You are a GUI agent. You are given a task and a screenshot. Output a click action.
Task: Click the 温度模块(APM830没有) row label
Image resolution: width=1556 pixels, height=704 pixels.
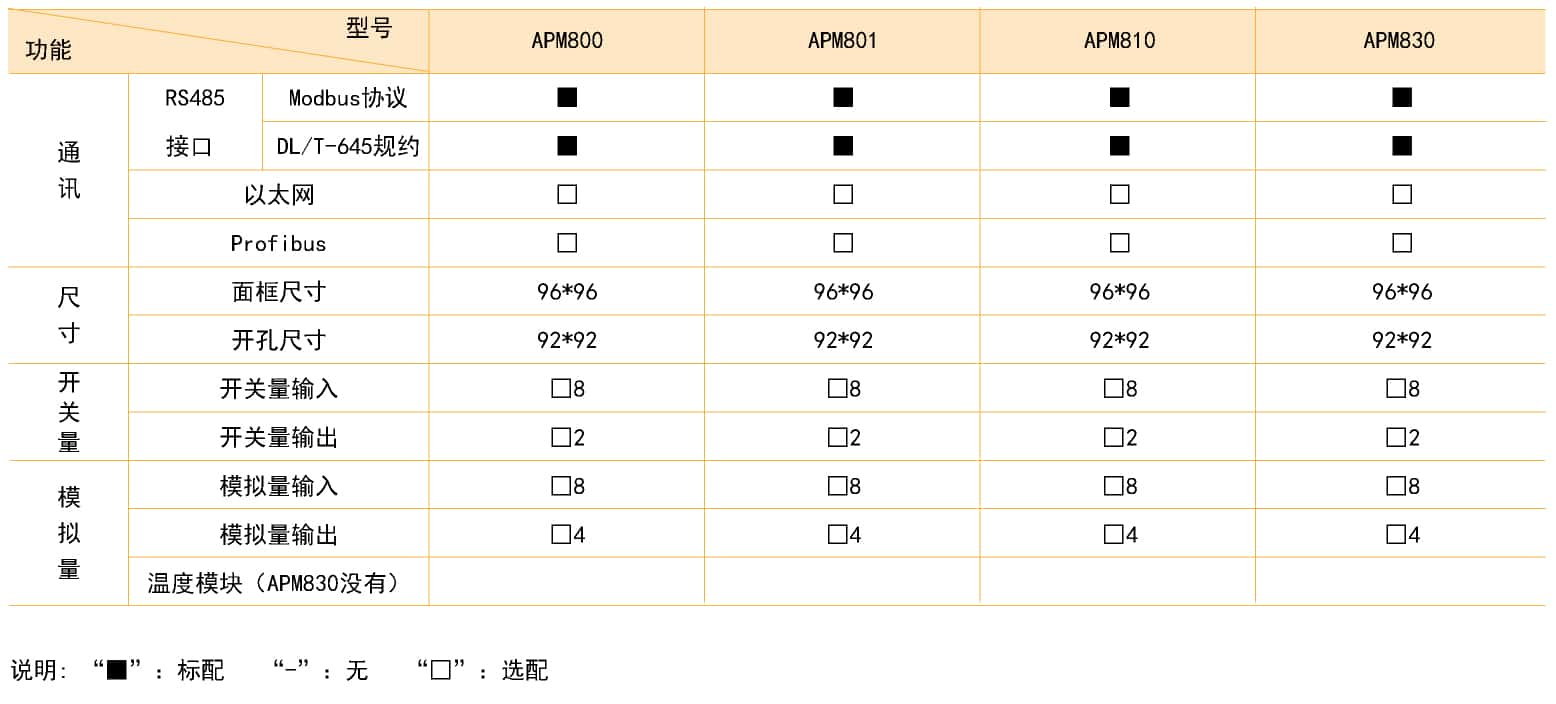coord(274,583)
